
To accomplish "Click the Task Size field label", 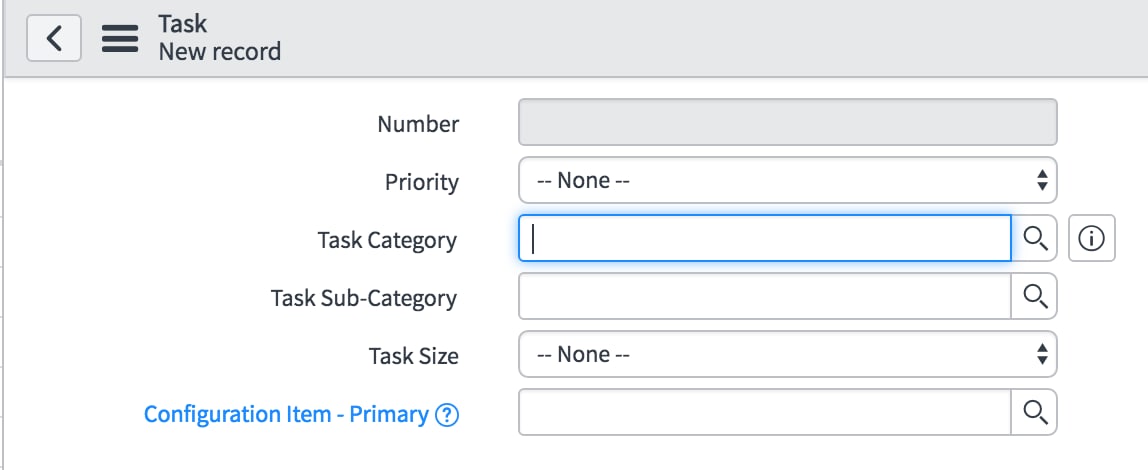I will coord(414,357).
